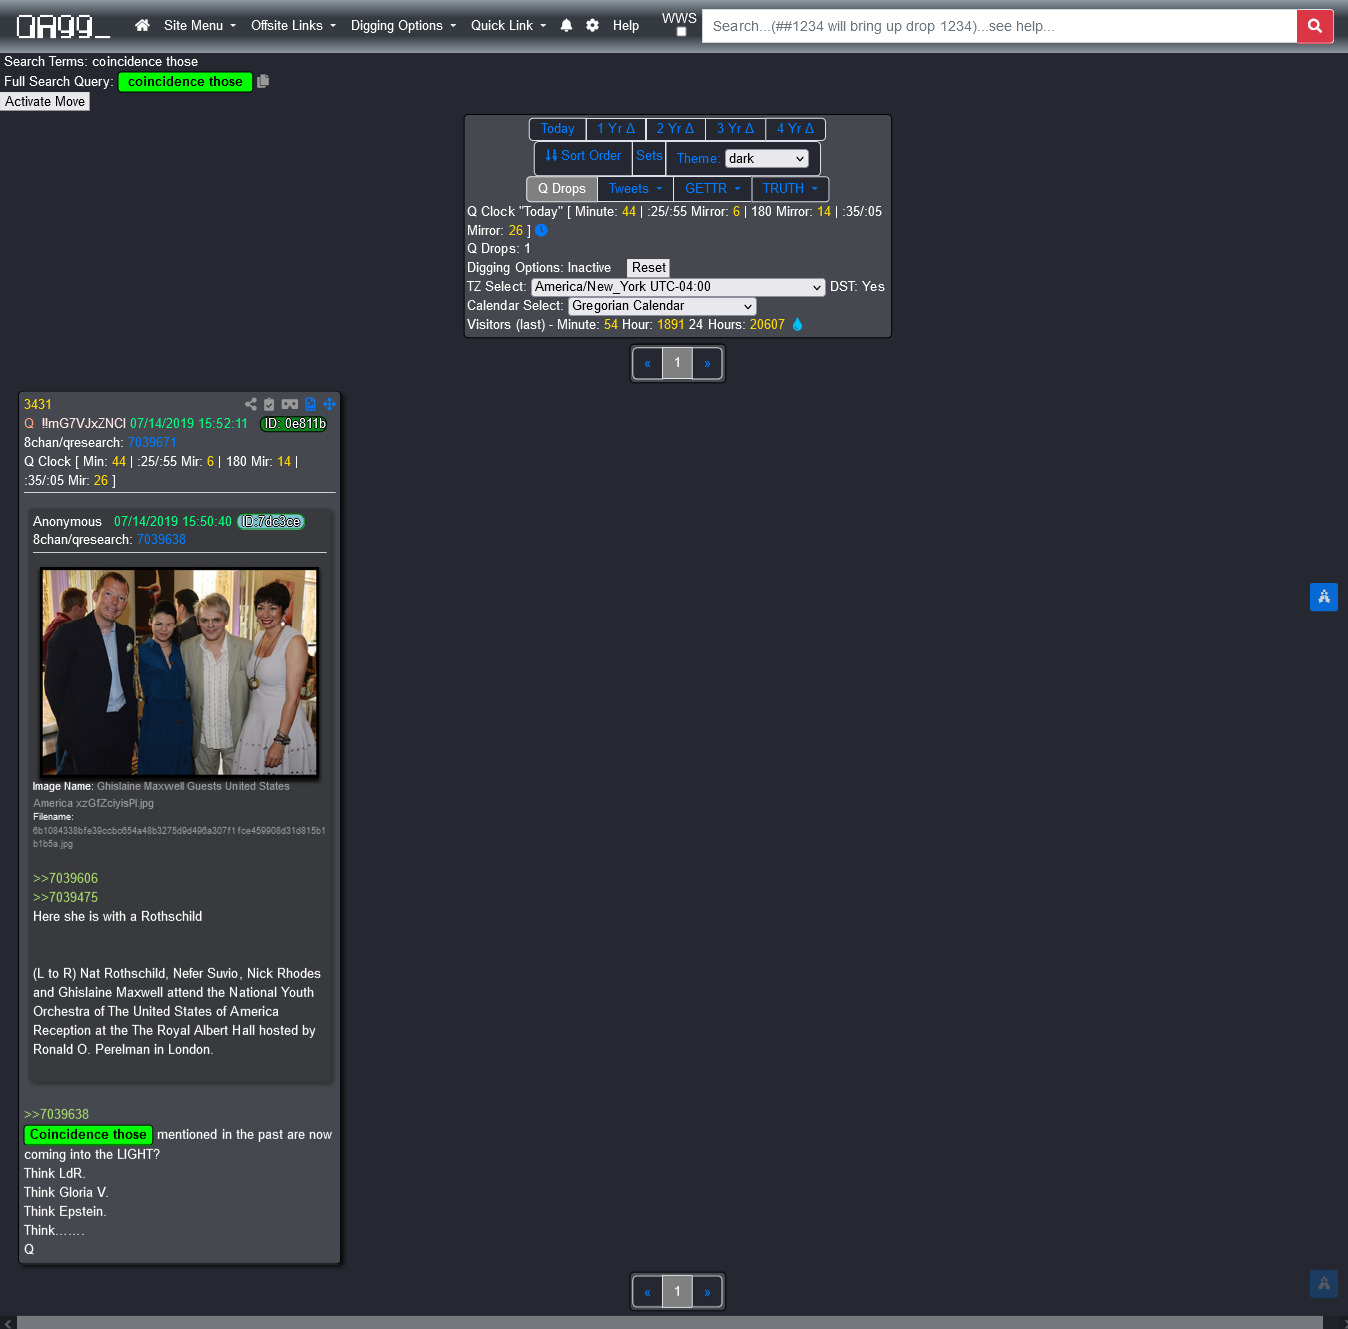Open the Theme dark select box
The width and height of the screenshot is (1348, 1329).
766,158
